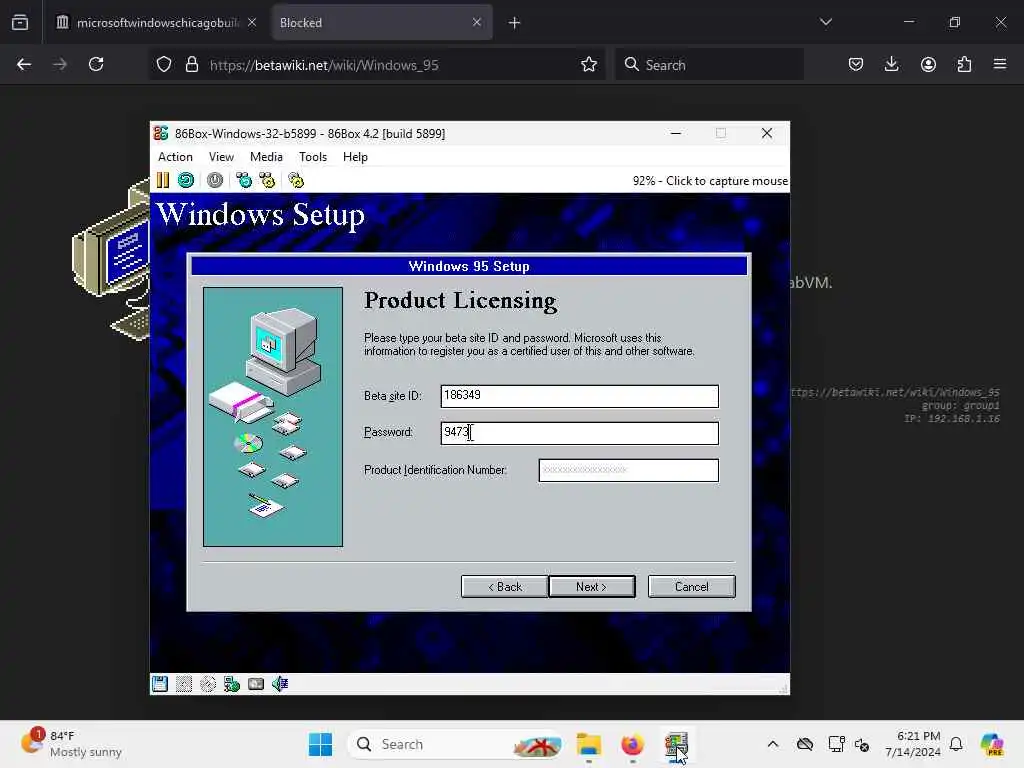Cancel the Windows 95 Setup
This screenshot has width=1024, height=768.
(x=692, y=586)
